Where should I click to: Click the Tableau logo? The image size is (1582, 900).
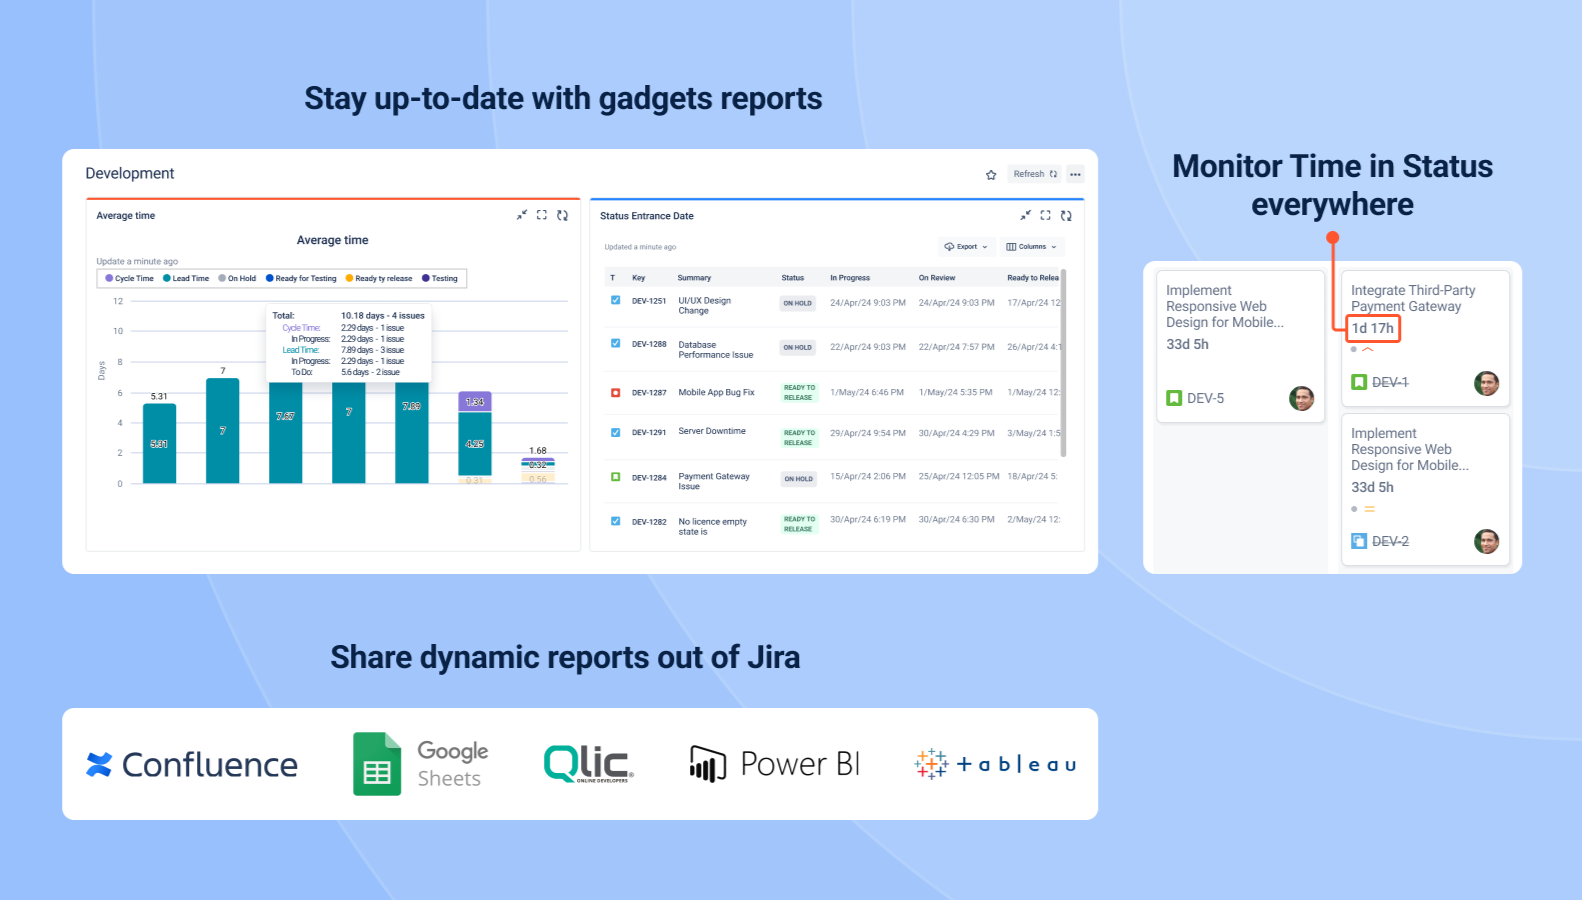(995, 764)
